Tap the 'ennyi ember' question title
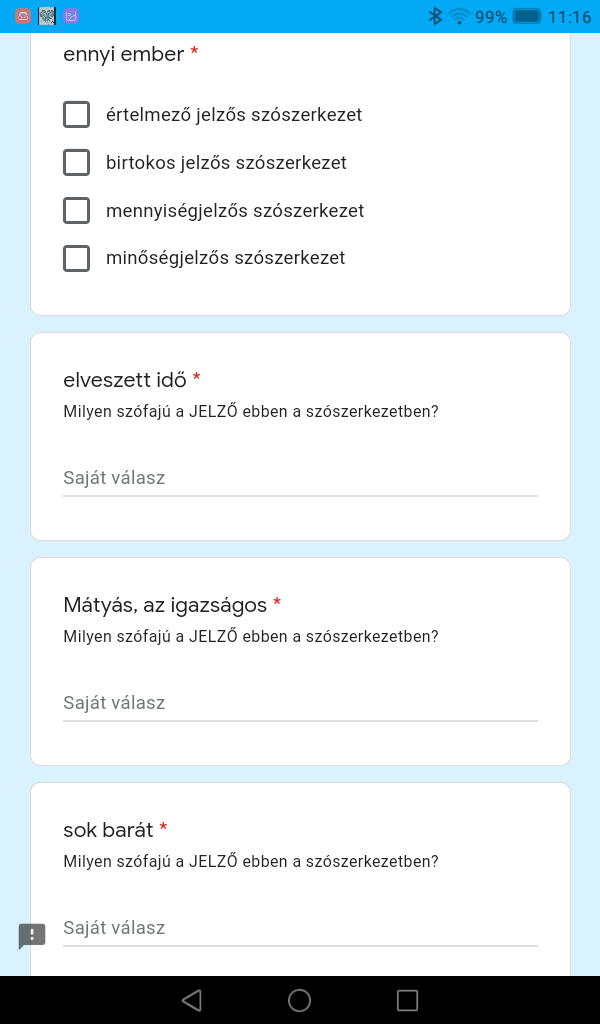The image size is (600, 1024). pos(123,54)
